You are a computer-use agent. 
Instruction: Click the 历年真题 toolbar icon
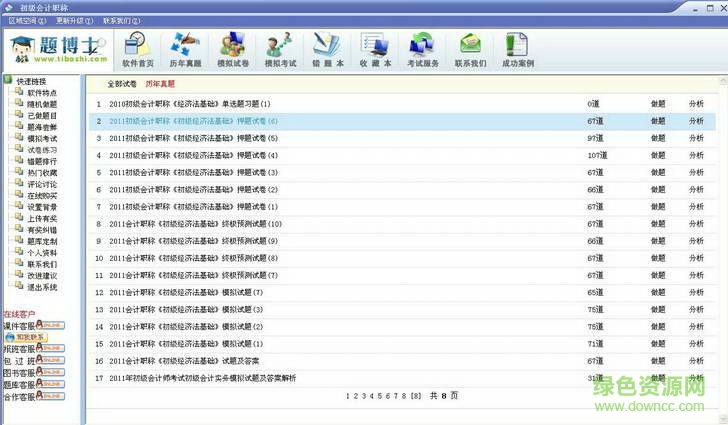pyautogui.click(x=185, y=49)
